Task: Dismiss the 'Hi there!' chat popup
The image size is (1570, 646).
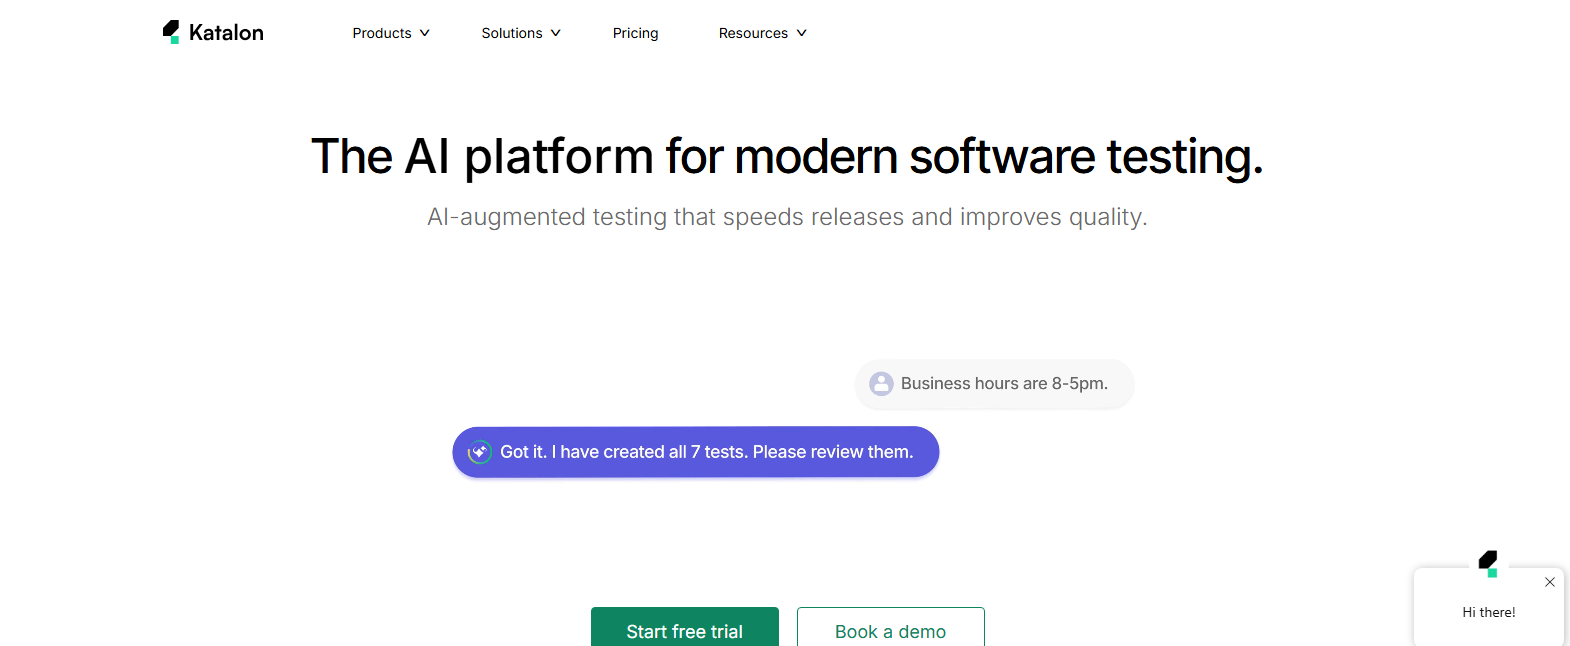Action: [x=1549, y=582]
